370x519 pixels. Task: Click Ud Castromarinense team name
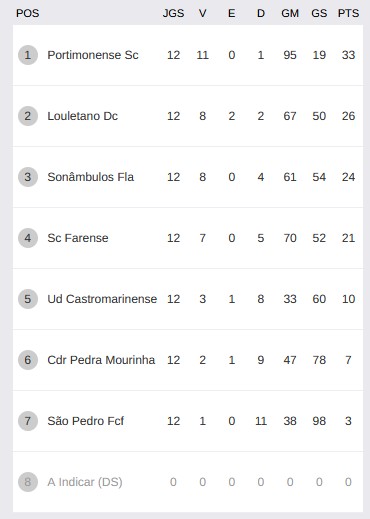(x=102, y=299)
